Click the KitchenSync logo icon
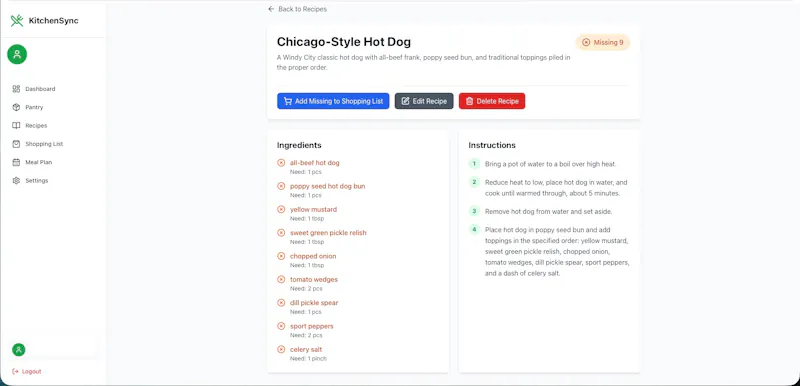Screen dimensions: 800x386 (17, 20)
